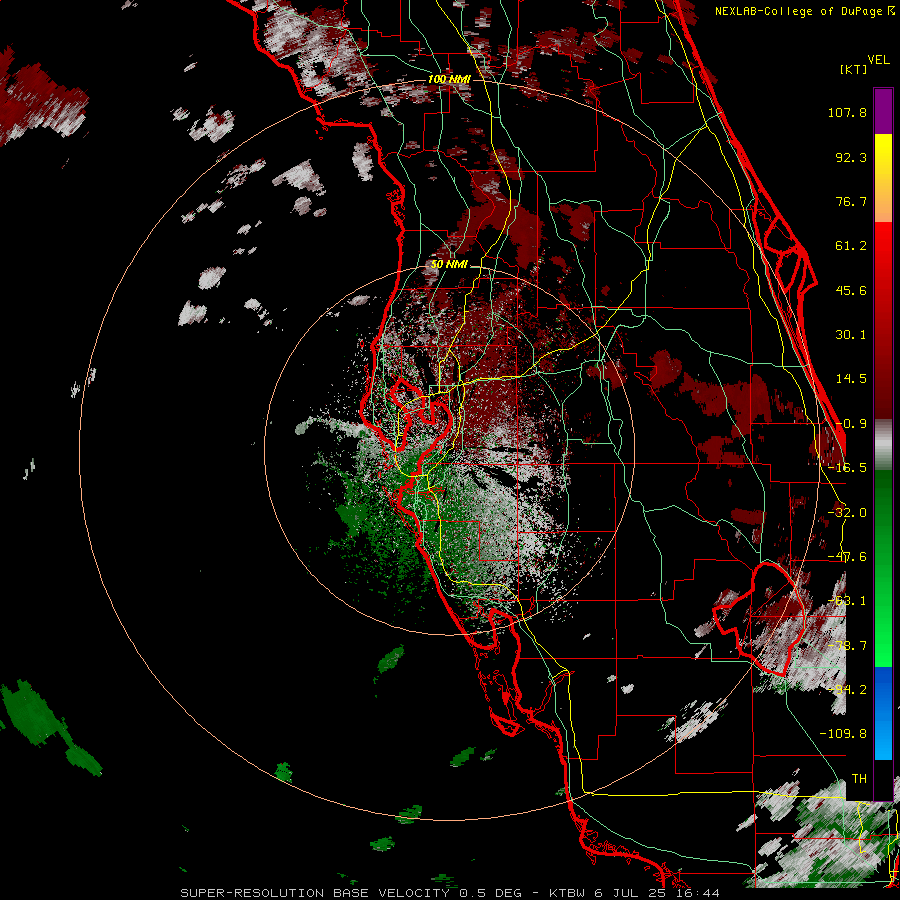
Task: Select the -0.9 velocity scale value
Action: pos(851,424)
